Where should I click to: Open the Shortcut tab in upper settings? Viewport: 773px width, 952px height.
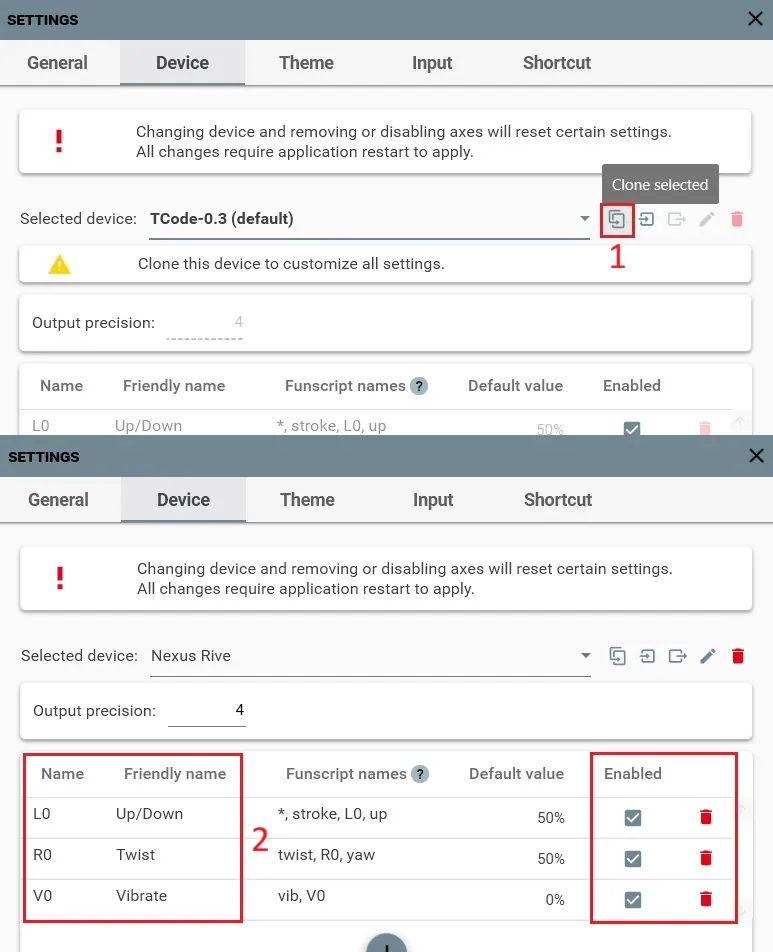pyautogui.click(x=557, y=63)
